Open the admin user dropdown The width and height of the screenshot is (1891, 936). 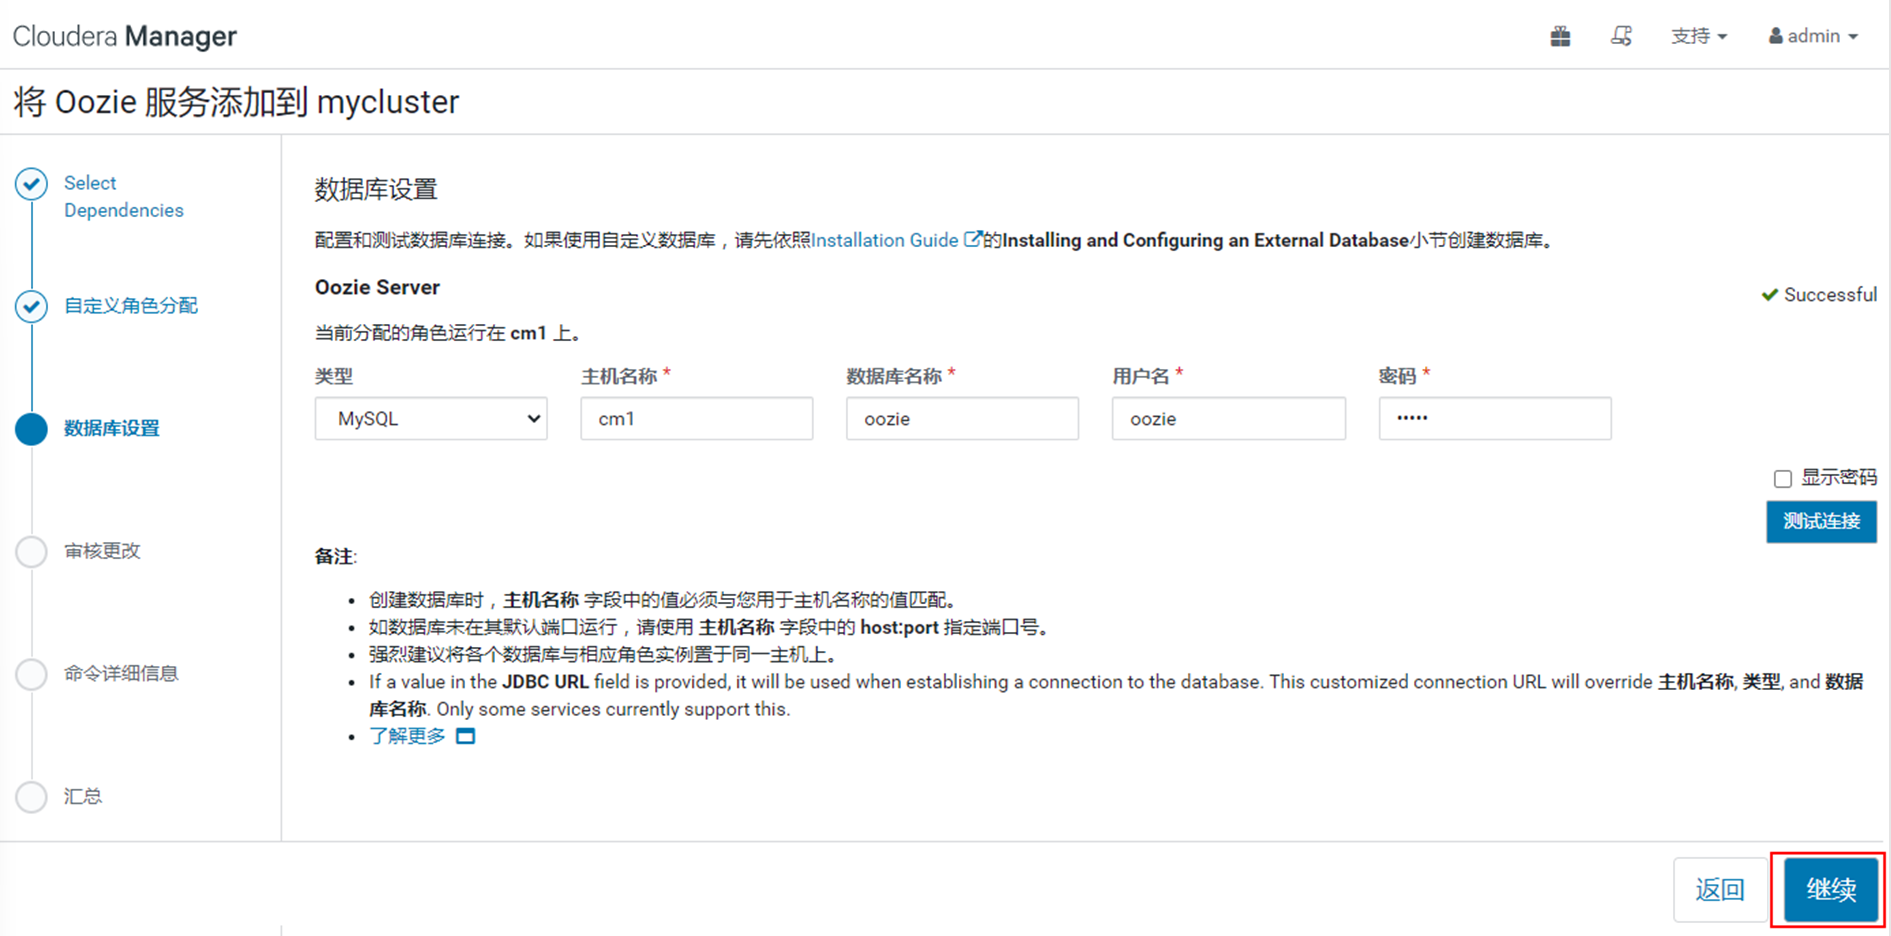tap(1813, 37)
